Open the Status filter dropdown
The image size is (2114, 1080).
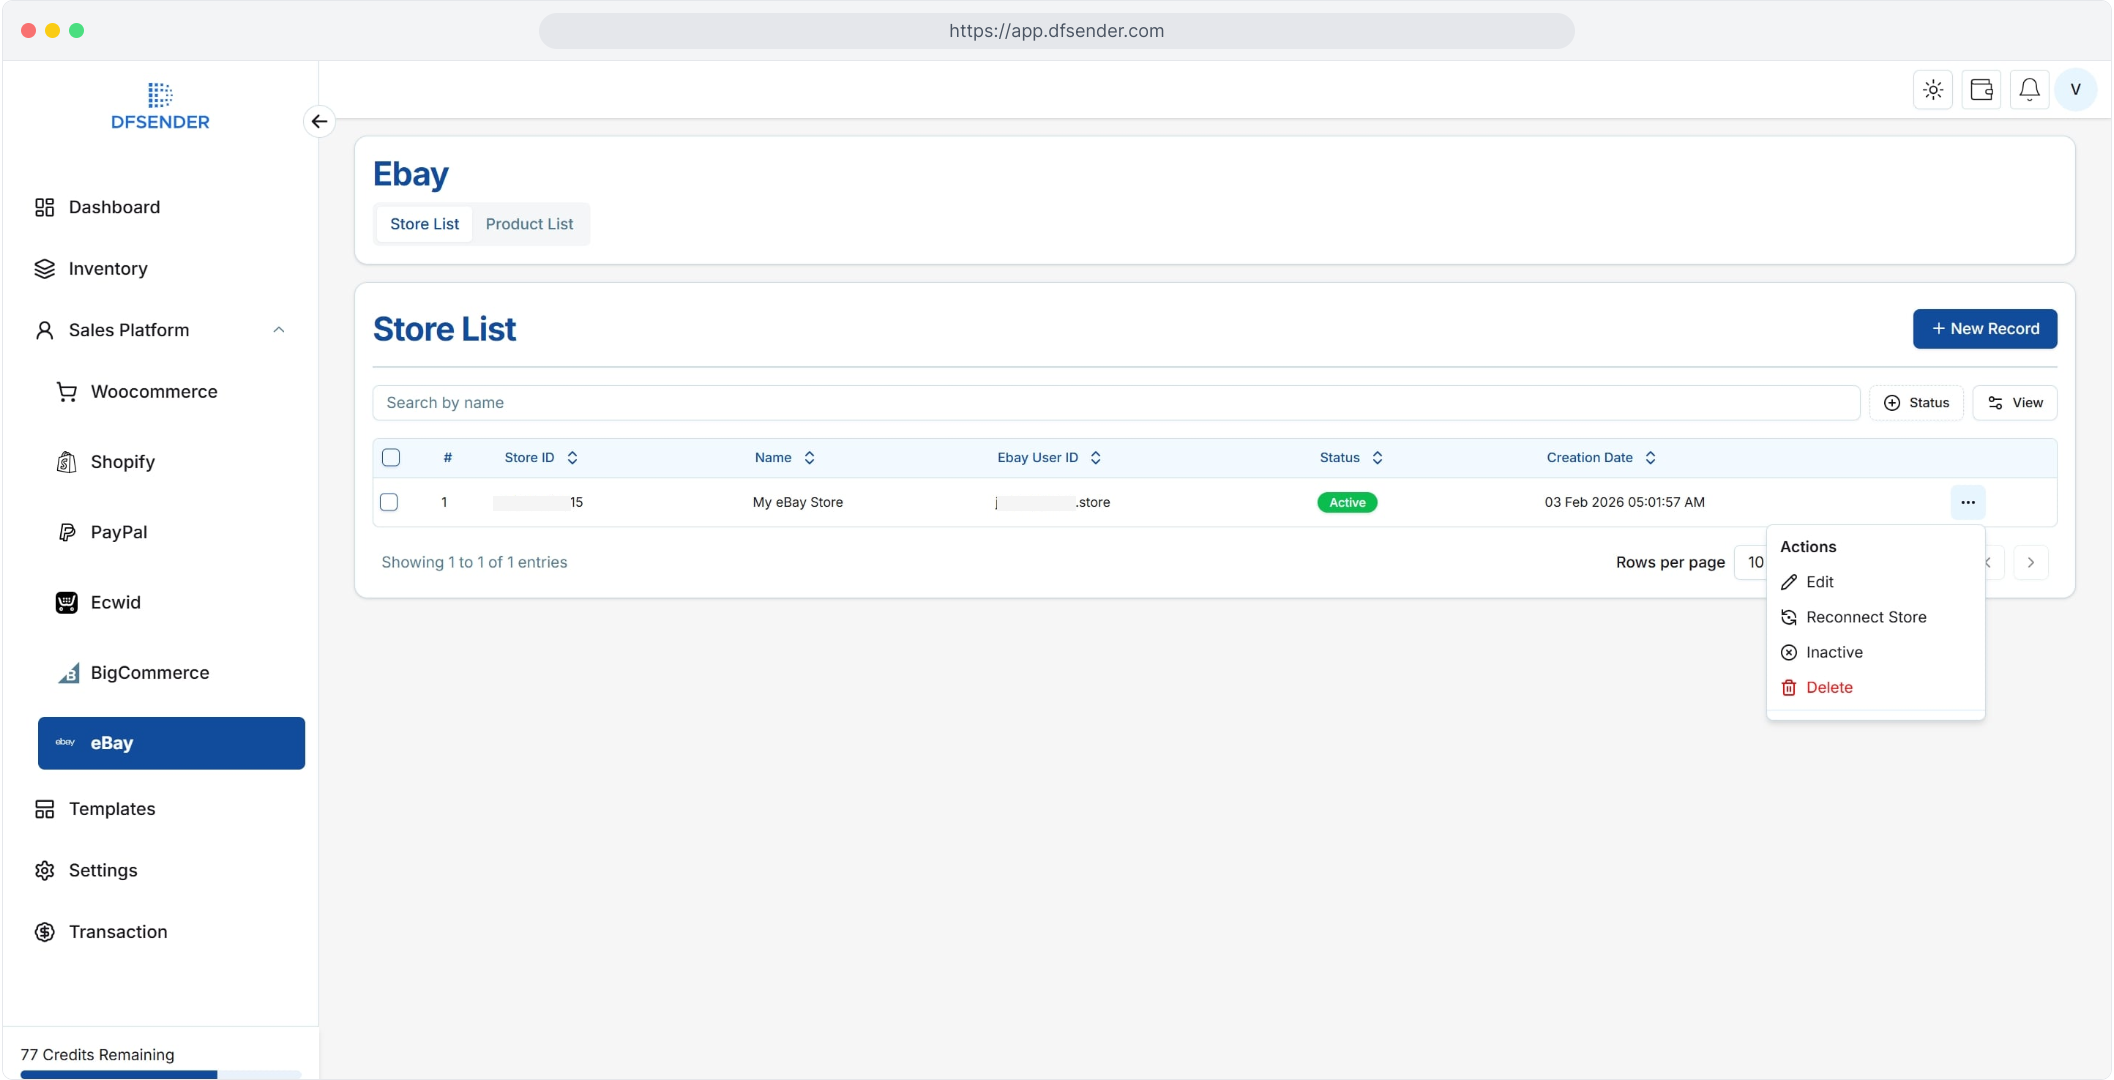pos(1916,402)
